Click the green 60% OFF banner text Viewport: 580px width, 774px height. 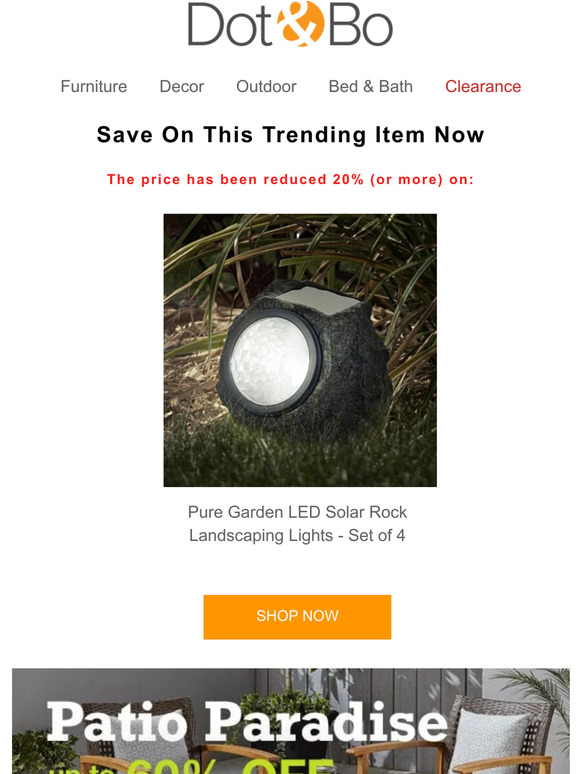coord(232,763)
